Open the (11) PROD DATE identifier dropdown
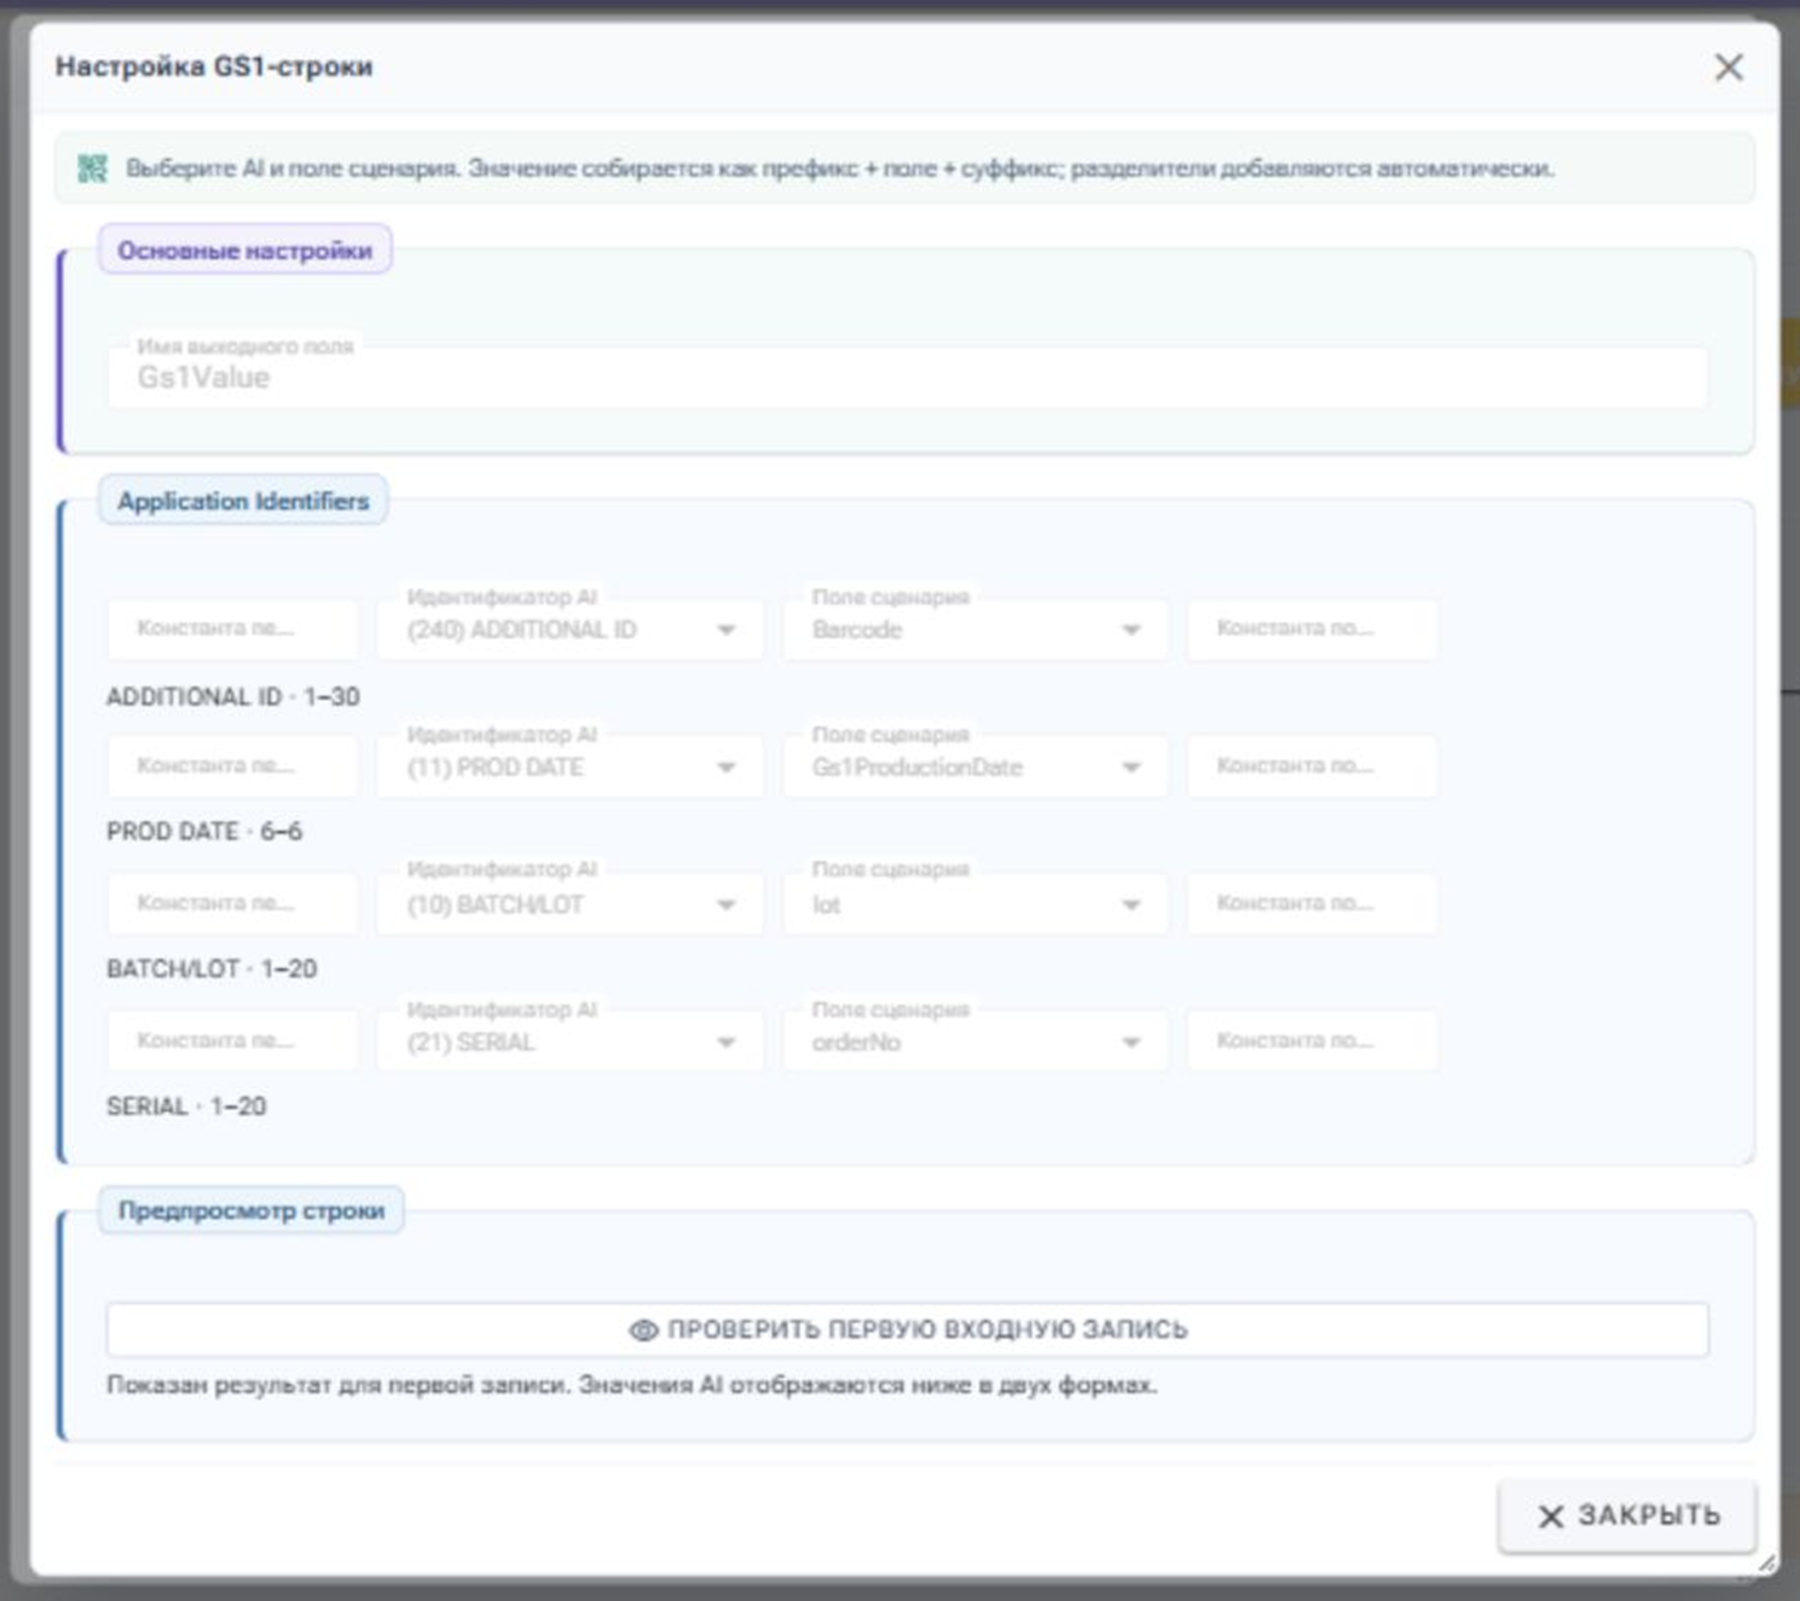This screenshot has height=1601, width=1800. (x=571, y=768)
